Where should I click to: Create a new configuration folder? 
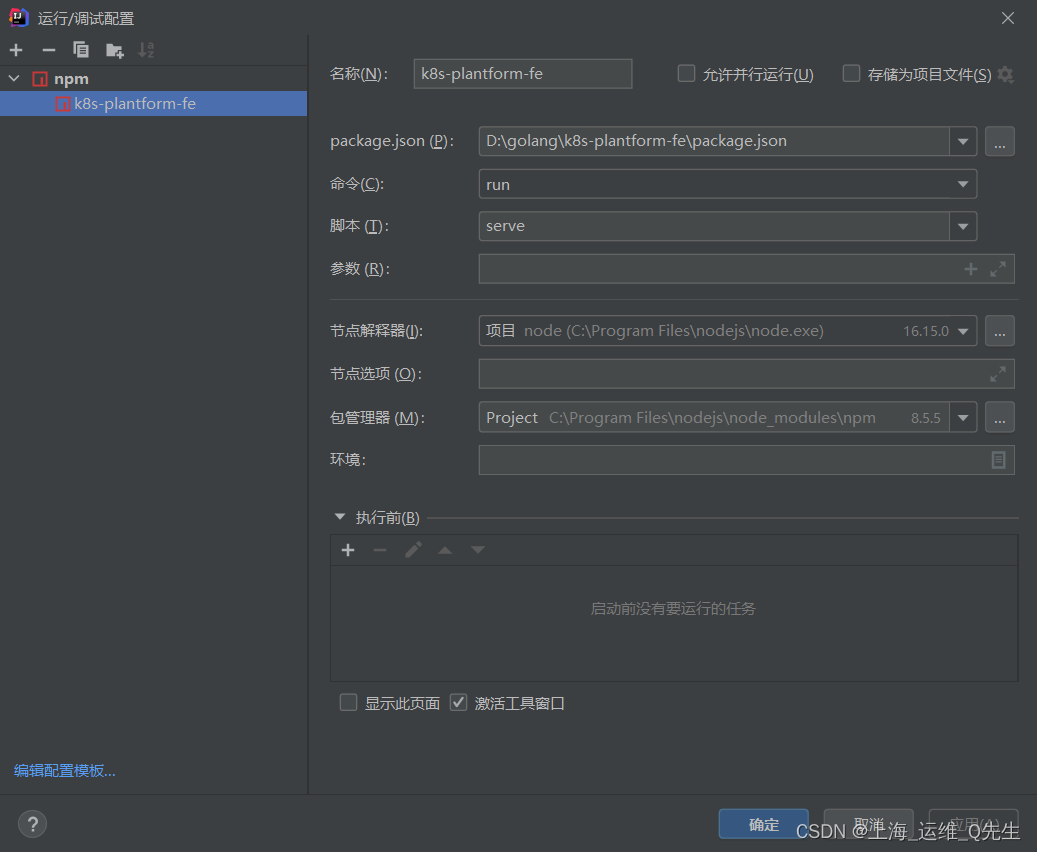point(114,50)
